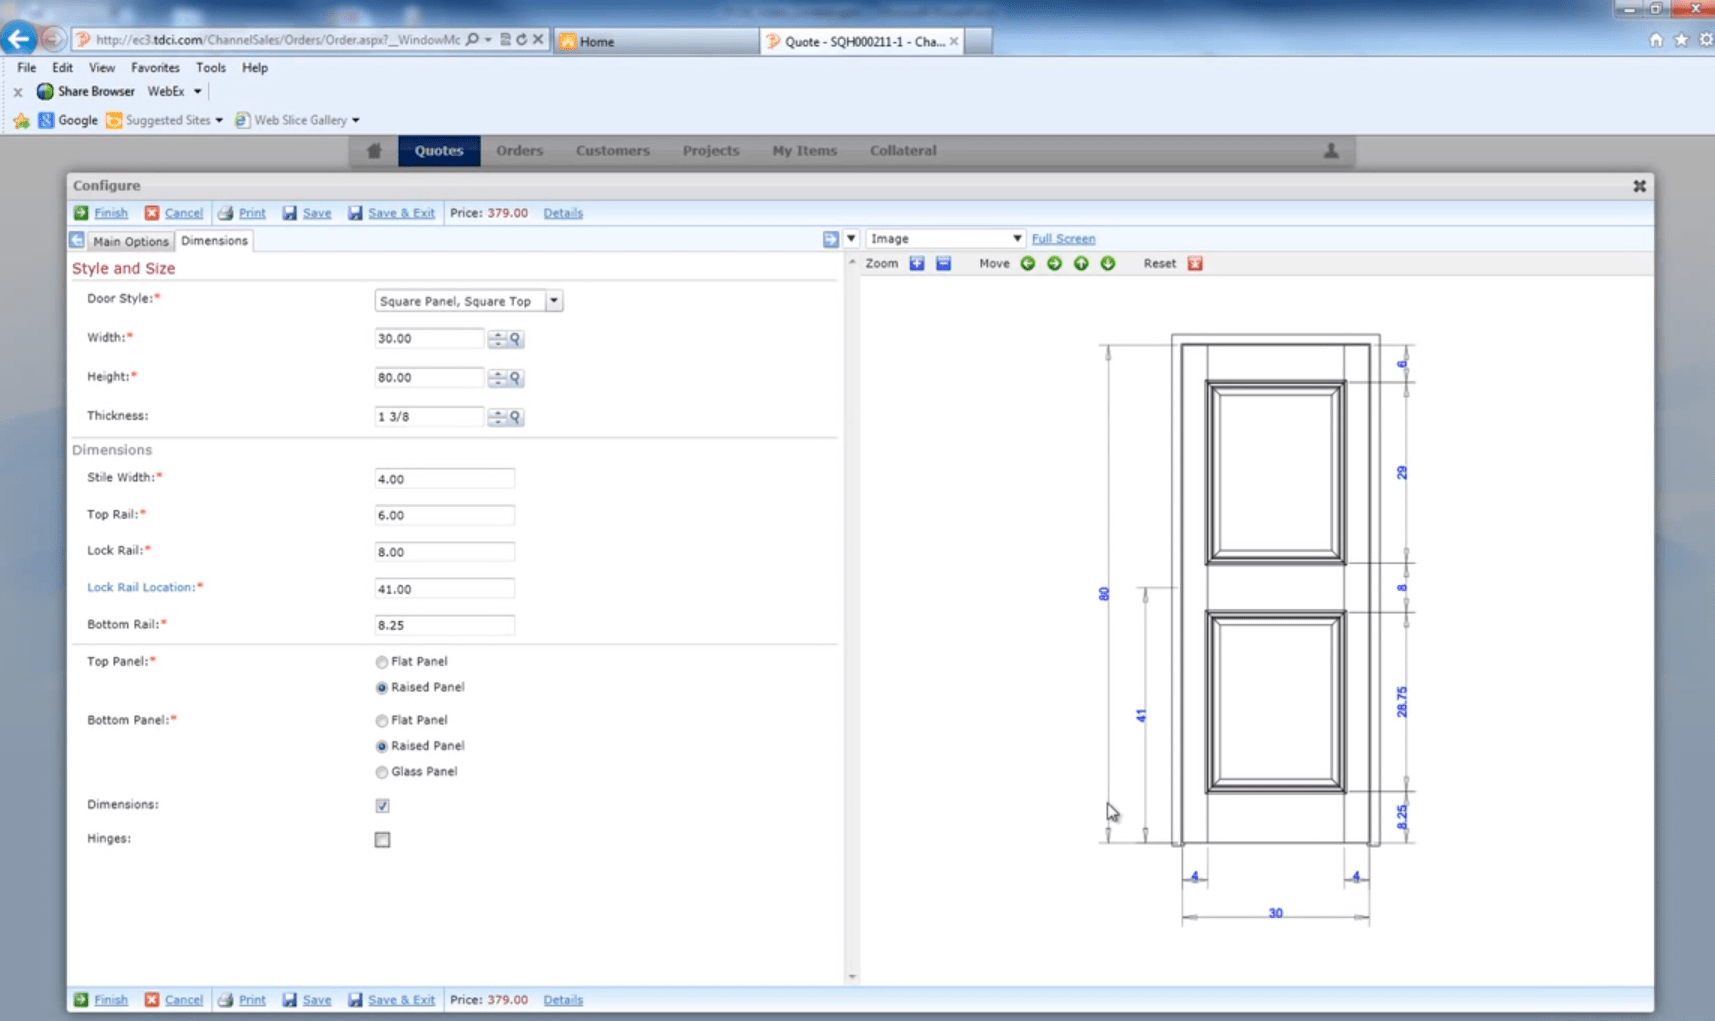1715x1021 pixels.
Task: Select the Move up green arrow icon
Action: pos(1081,263)
